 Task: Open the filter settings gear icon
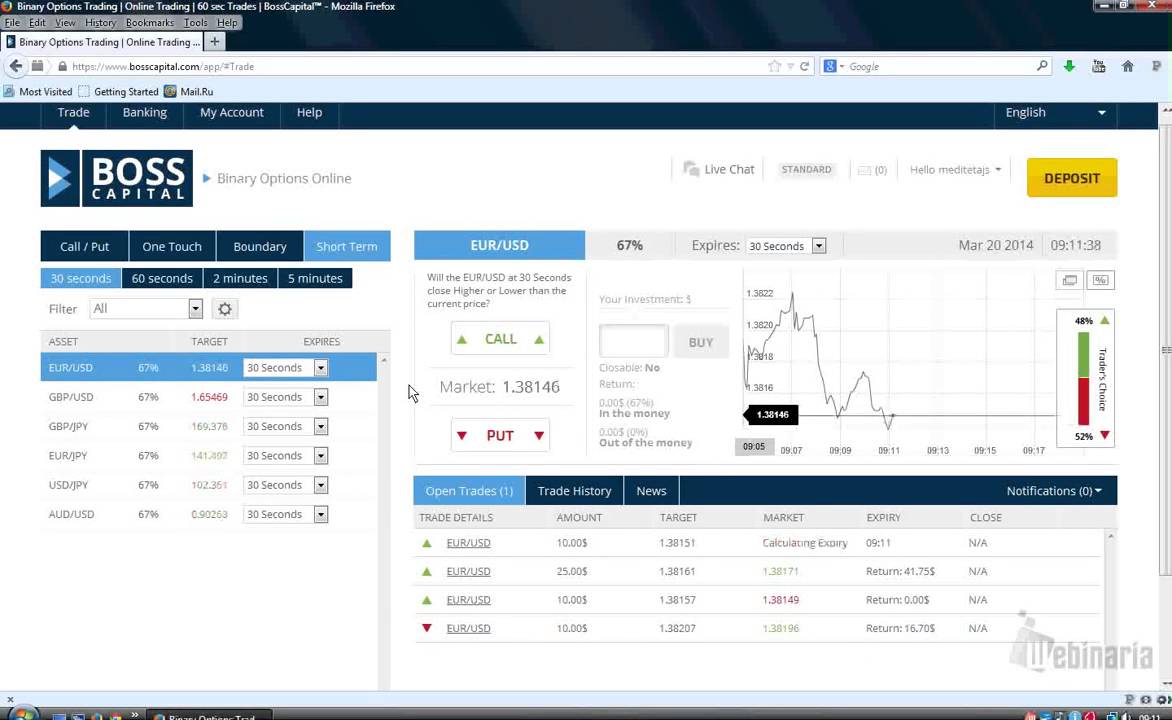(224, 309)
